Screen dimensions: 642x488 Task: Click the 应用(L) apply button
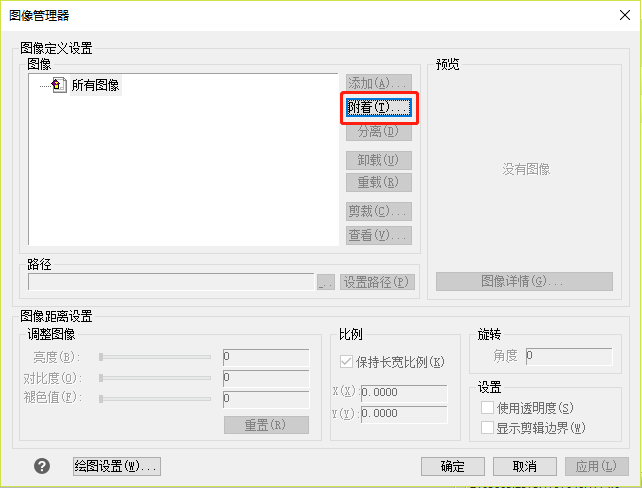point(597,466)
